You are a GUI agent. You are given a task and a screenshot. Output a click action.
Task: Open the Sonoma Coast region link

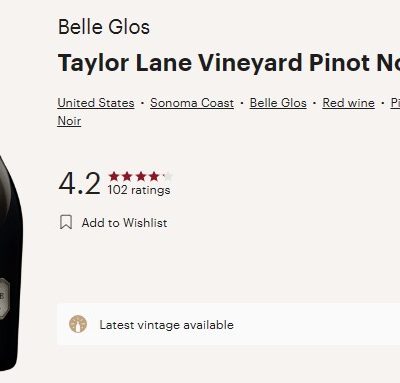point(192,103)
